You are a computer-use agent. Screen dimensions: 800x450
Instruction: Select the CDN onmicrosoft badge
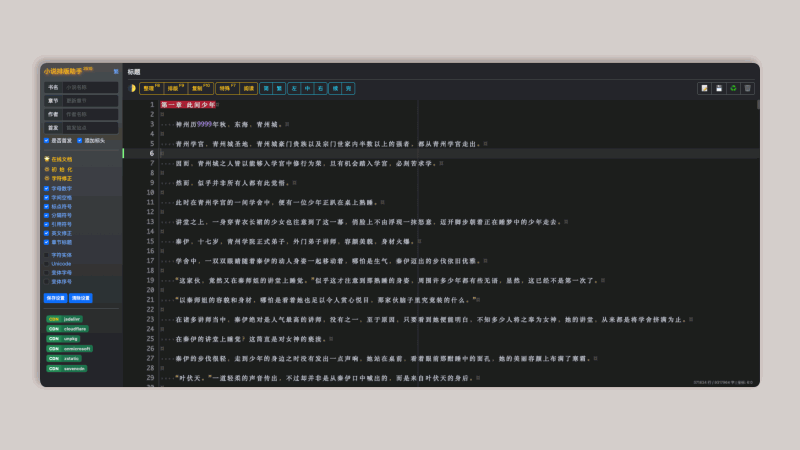[69, 349]
